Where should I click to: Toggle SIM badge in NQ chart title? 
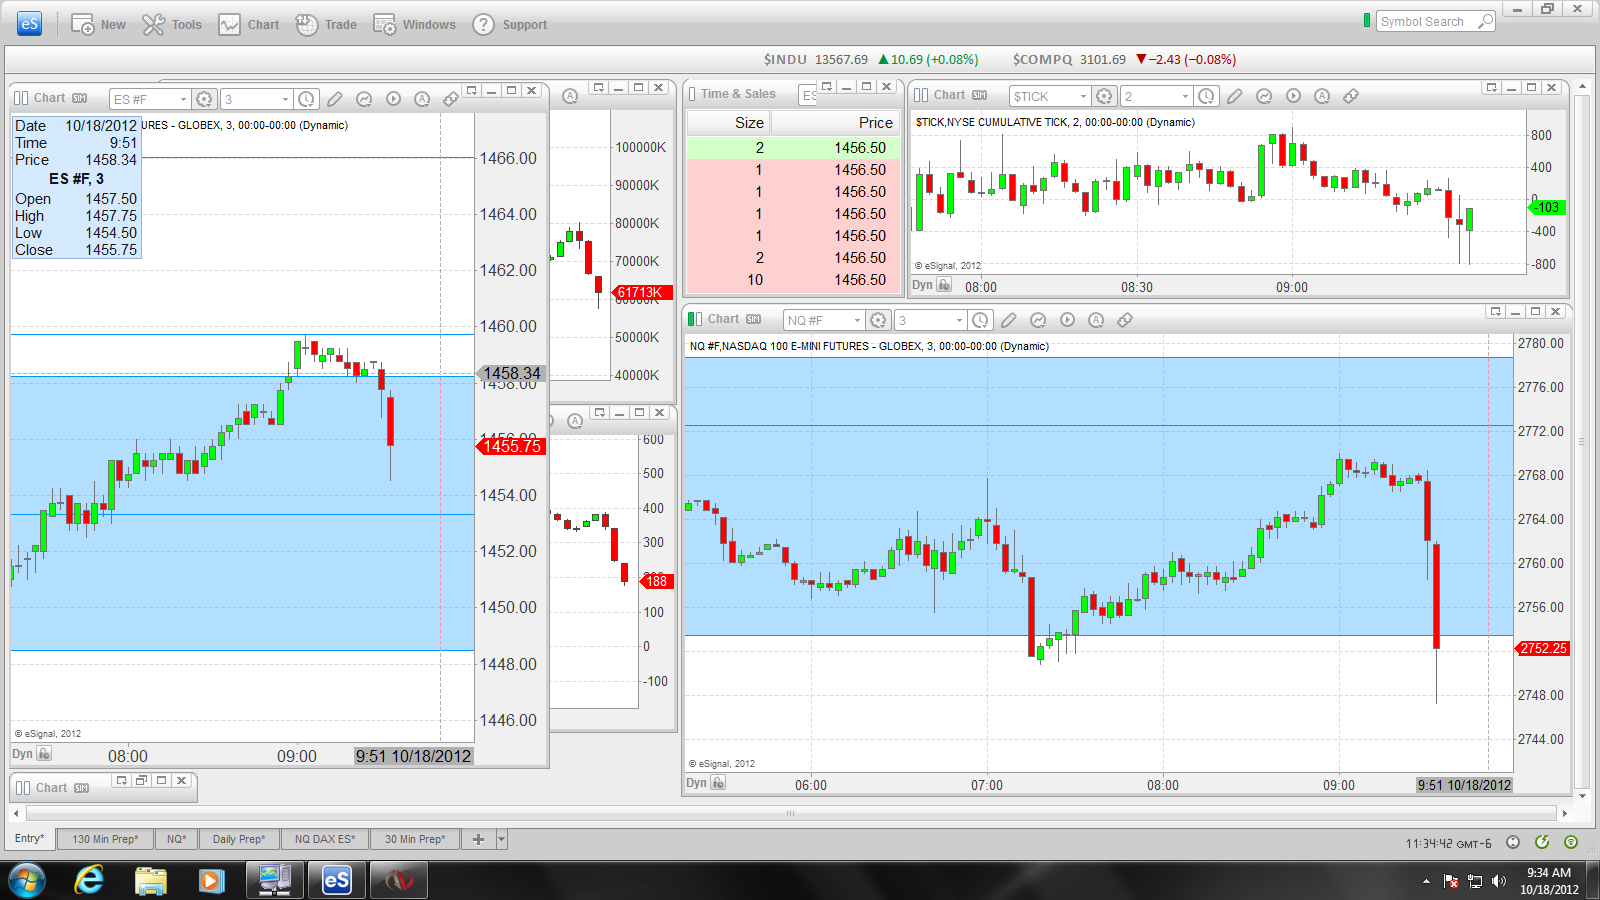tap(754, 319)
